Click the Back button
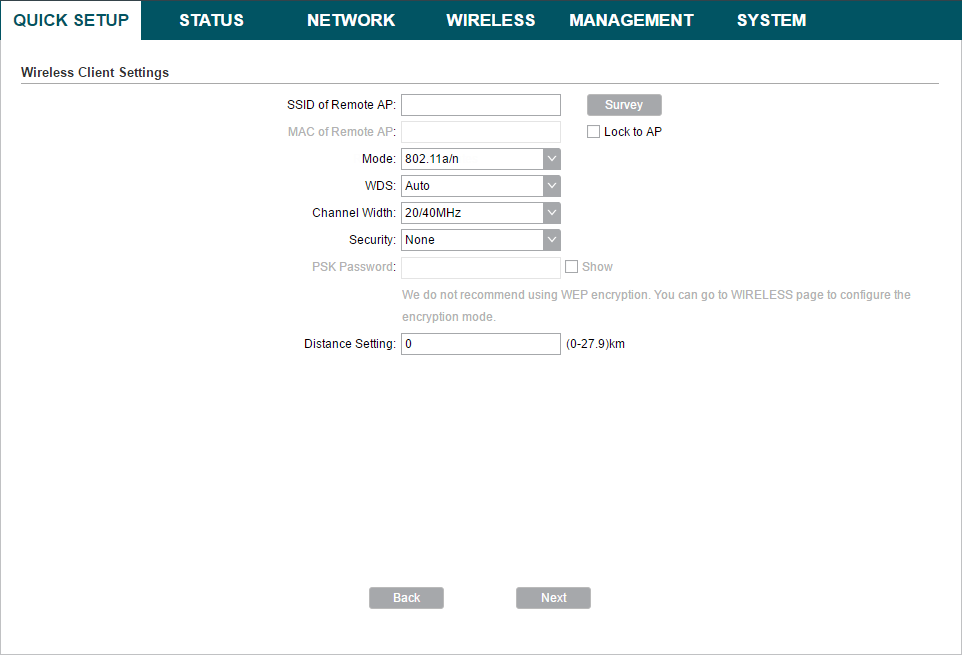 click(406, 597)
